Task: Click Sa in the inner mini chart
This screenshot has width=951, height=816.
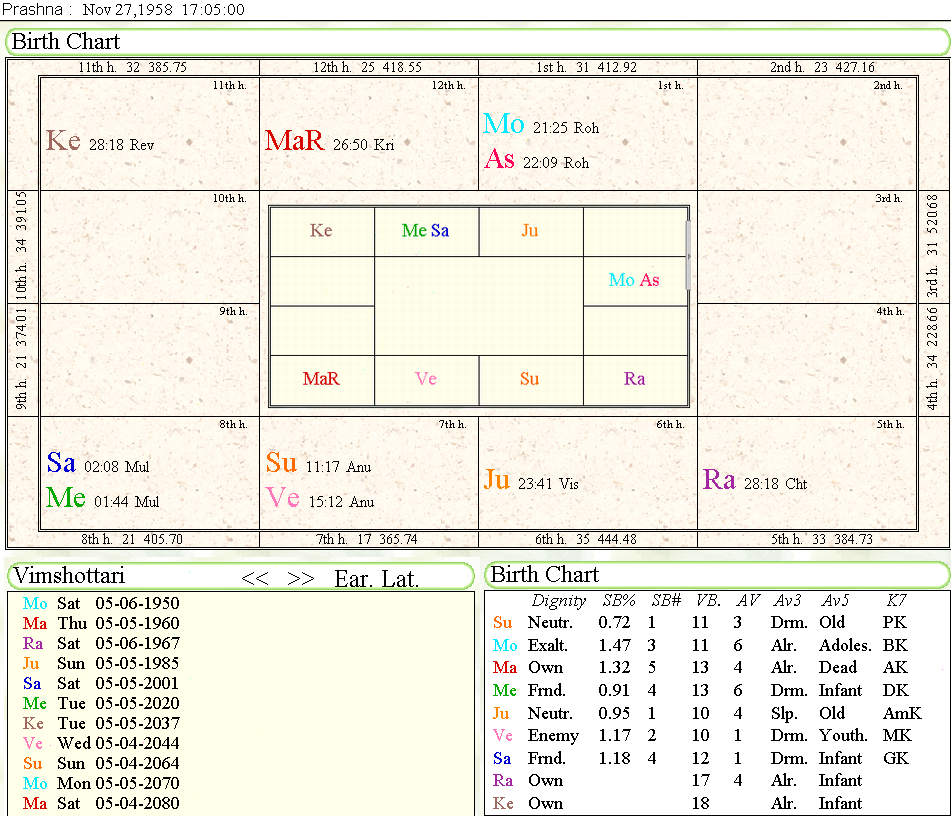Action: point(440,231)
